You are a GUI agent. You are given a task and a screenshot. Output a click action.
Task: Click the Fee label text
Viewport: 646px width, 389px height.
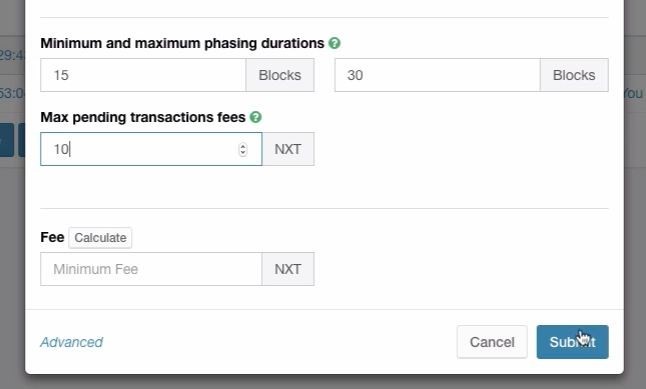[52, 237]
